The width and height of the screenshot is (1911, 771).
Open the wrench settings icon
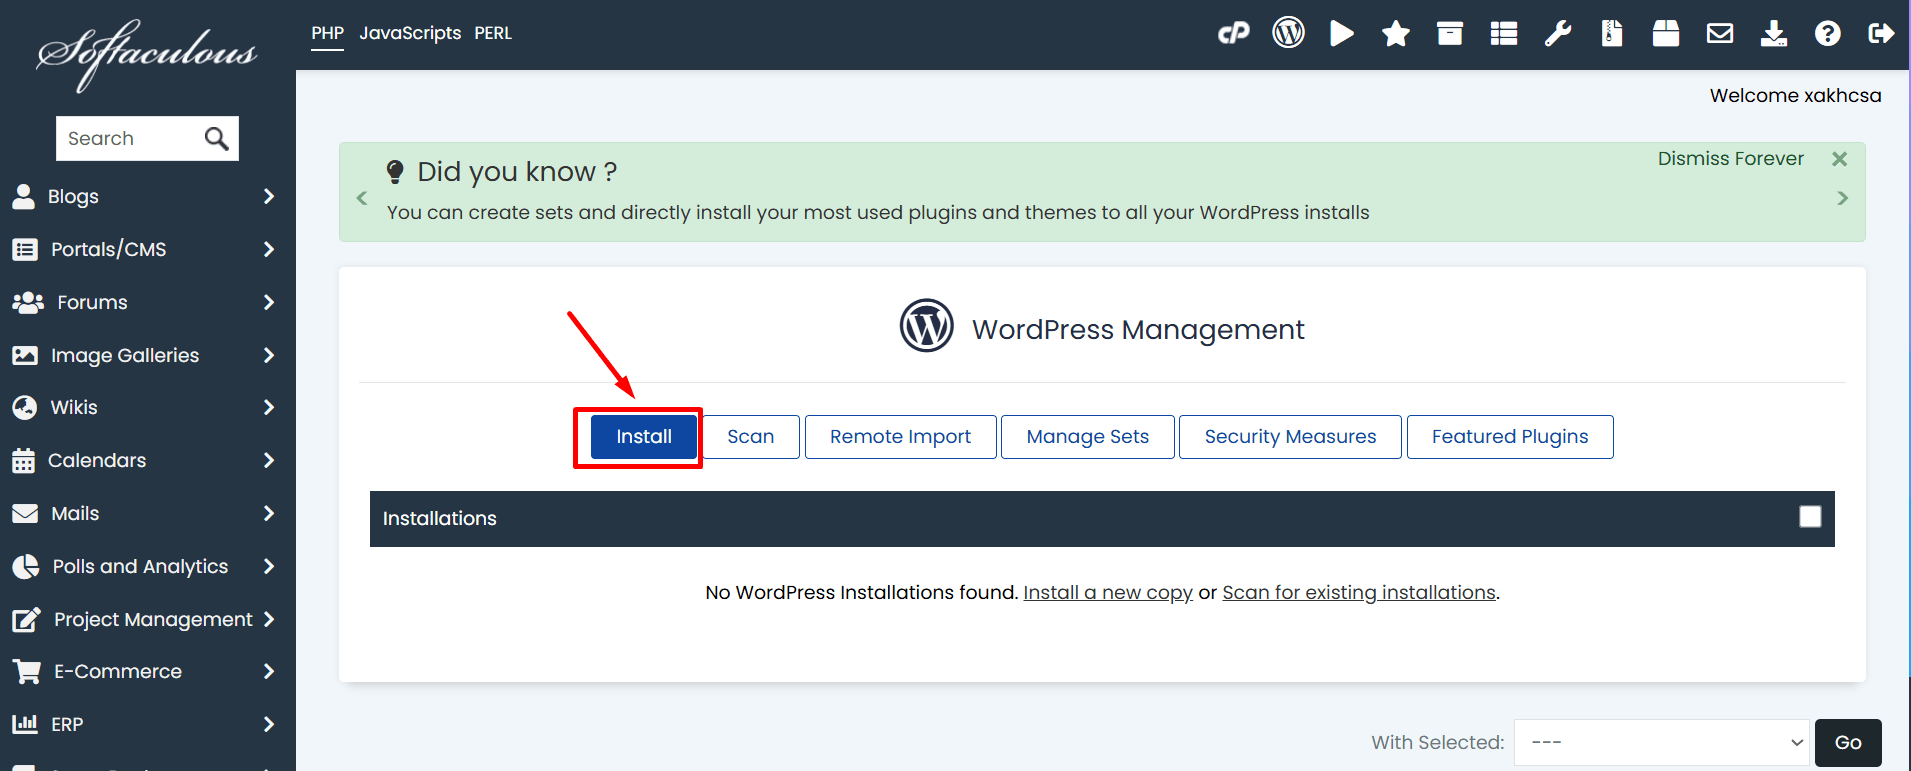pyautogui.click(x=1558, y=34)
